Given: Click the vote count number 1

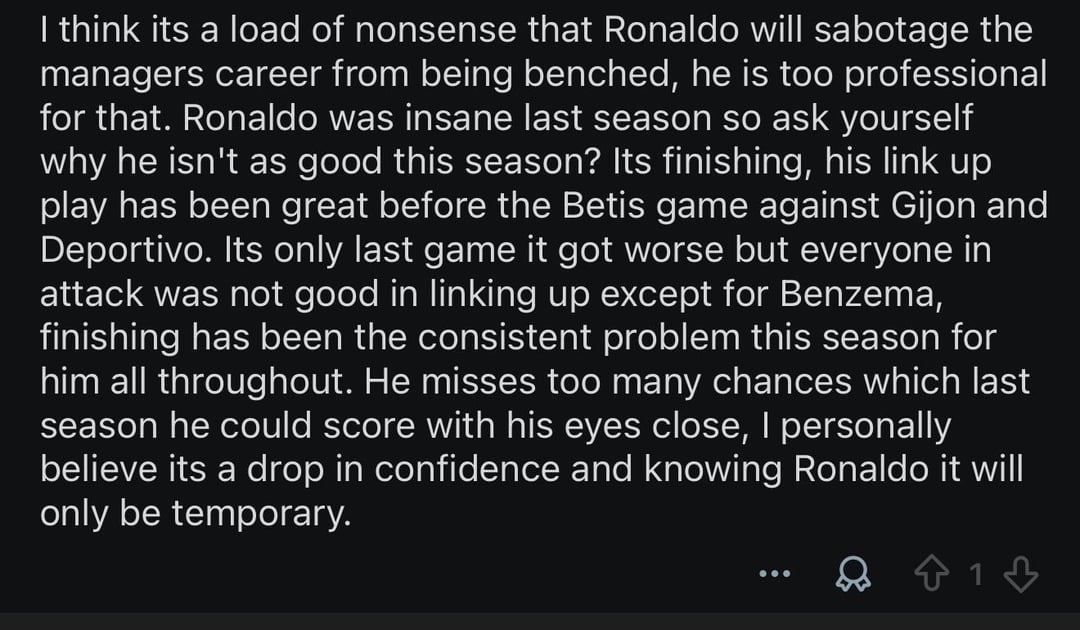Looking at the screenshot, I should click(x=976, y=575).
